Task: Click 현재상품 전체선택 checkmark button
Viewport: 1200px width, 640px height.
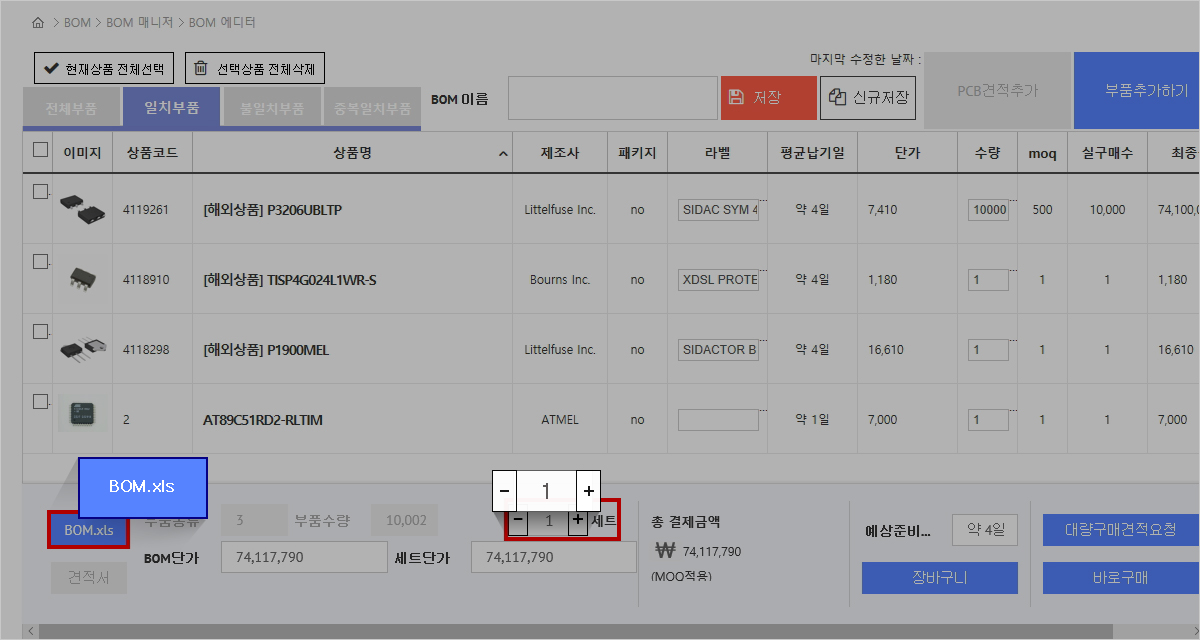Action: click(104, 68)
